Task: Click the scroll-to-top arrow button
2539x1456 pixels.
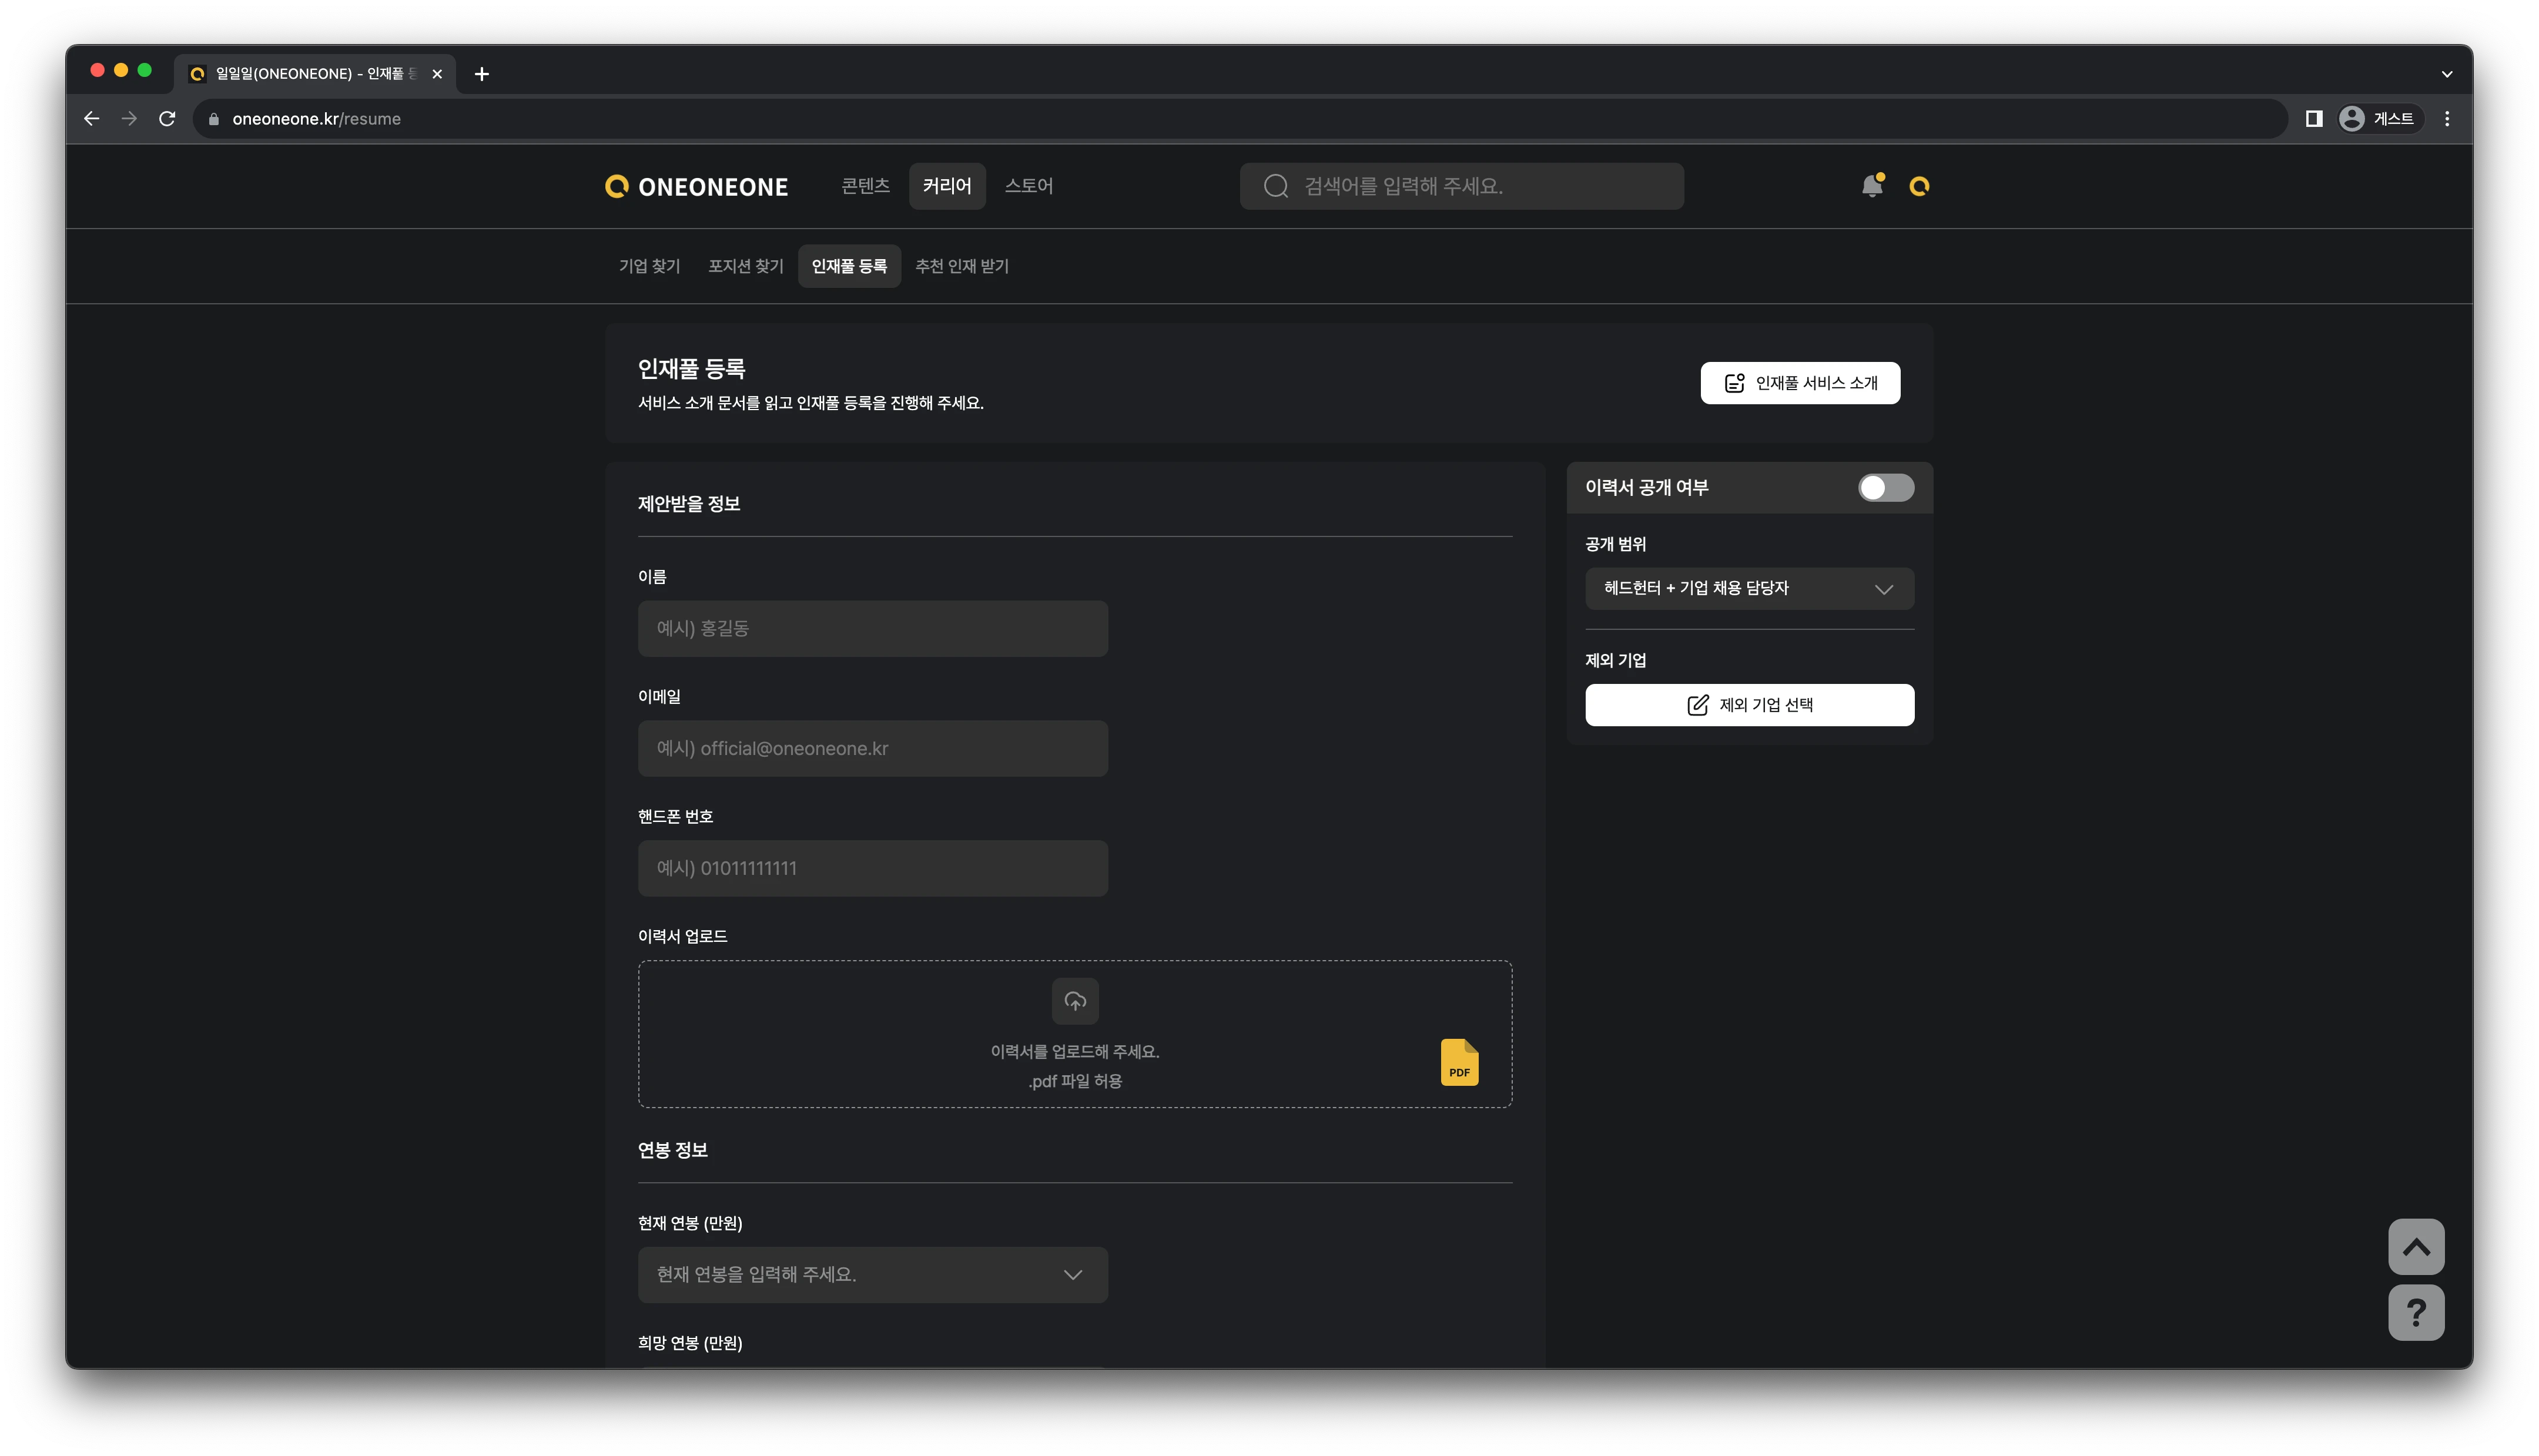Action: click(x=2415, y=1247)
